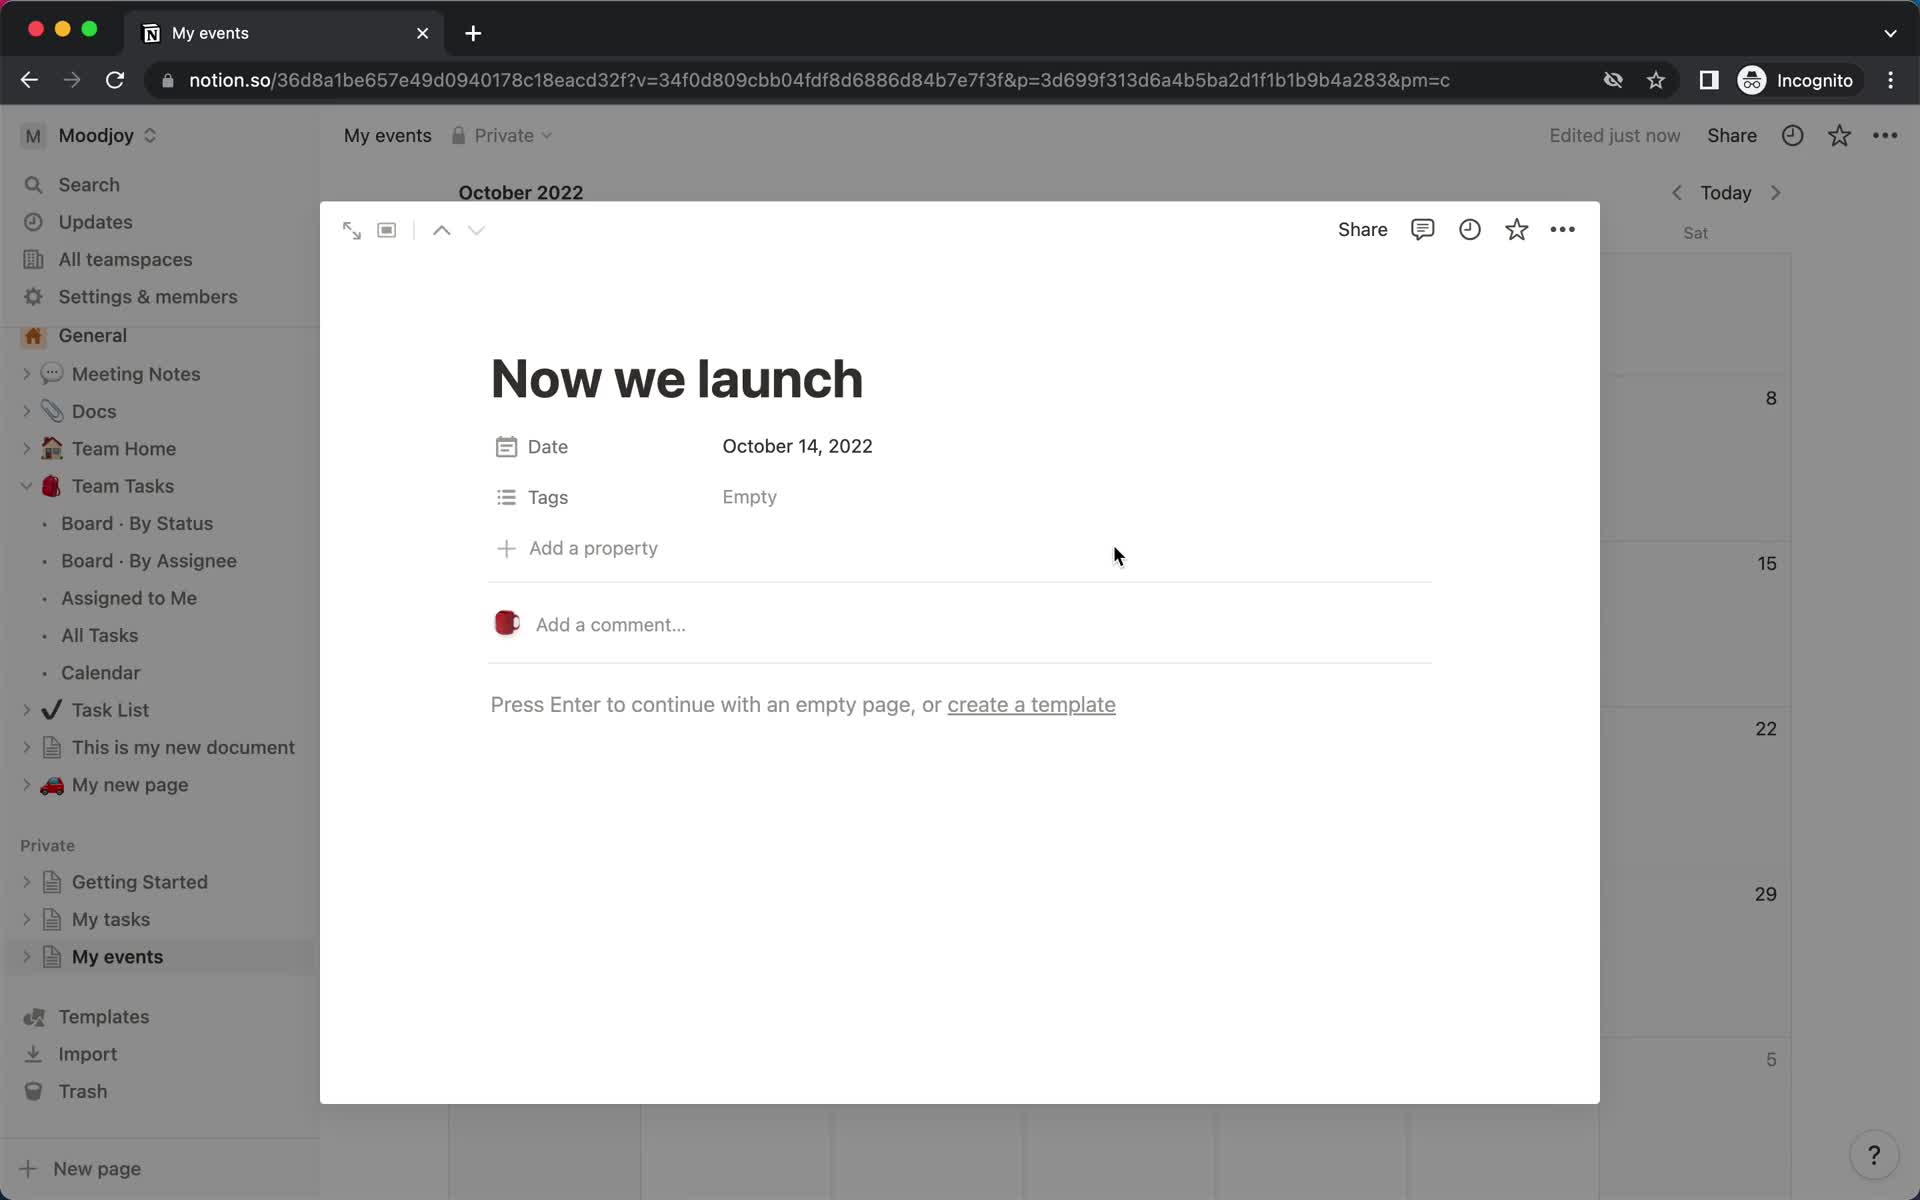The image size is (1920, 1200).
Task: Click the more options (…) icon in toolbar
Action: point(1563,228)
